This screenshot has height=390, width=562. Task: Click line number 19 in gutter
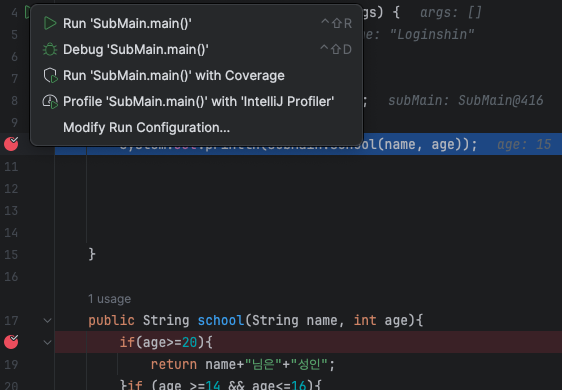(11, 365)
